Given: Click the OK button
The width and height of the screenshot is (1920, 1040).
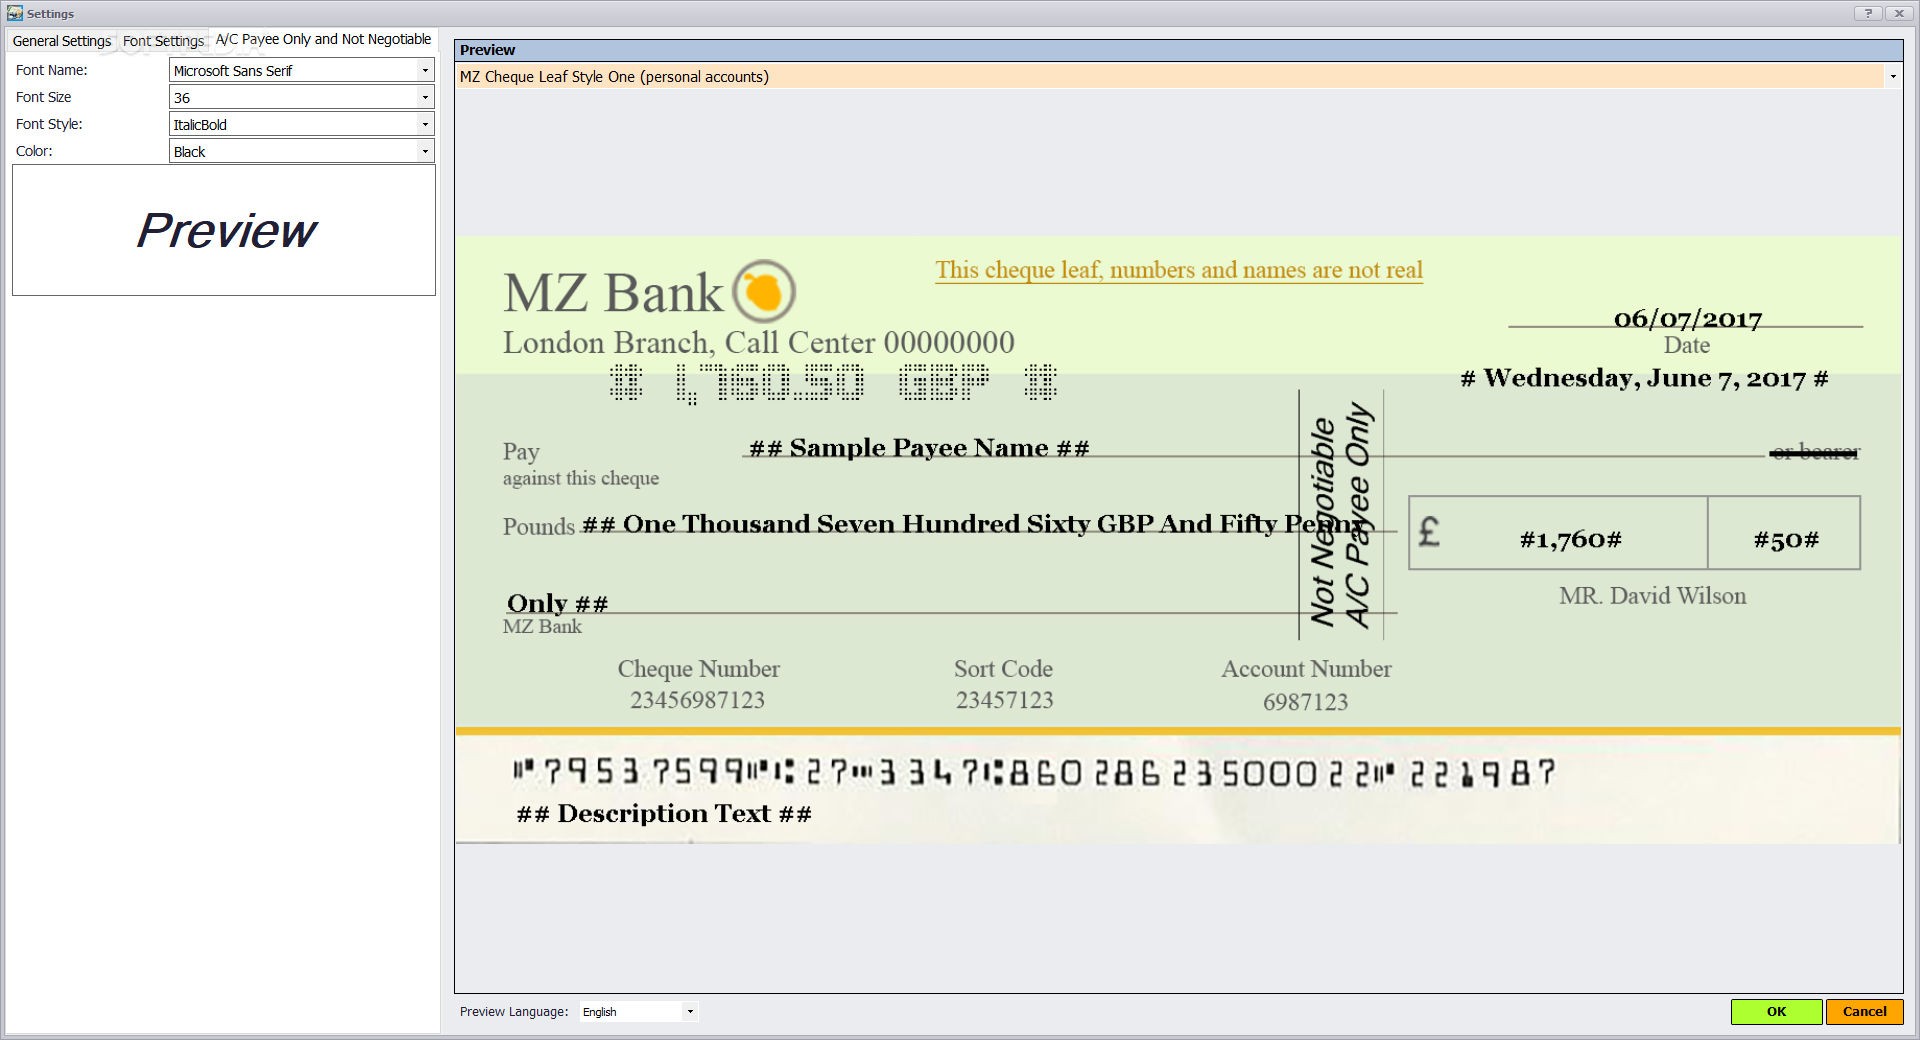Looking at the screenshot, I should [x=1776, y=1011].
